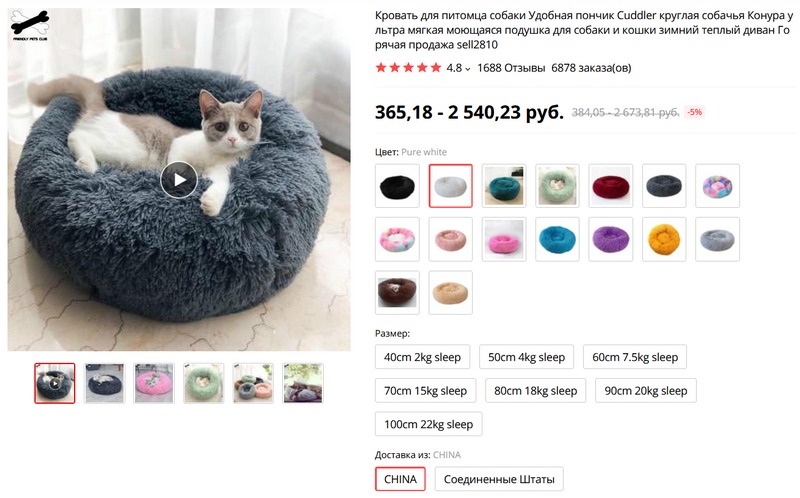Select the mint green bed color
Screen dimensions: 800x498
click(557, 186)
